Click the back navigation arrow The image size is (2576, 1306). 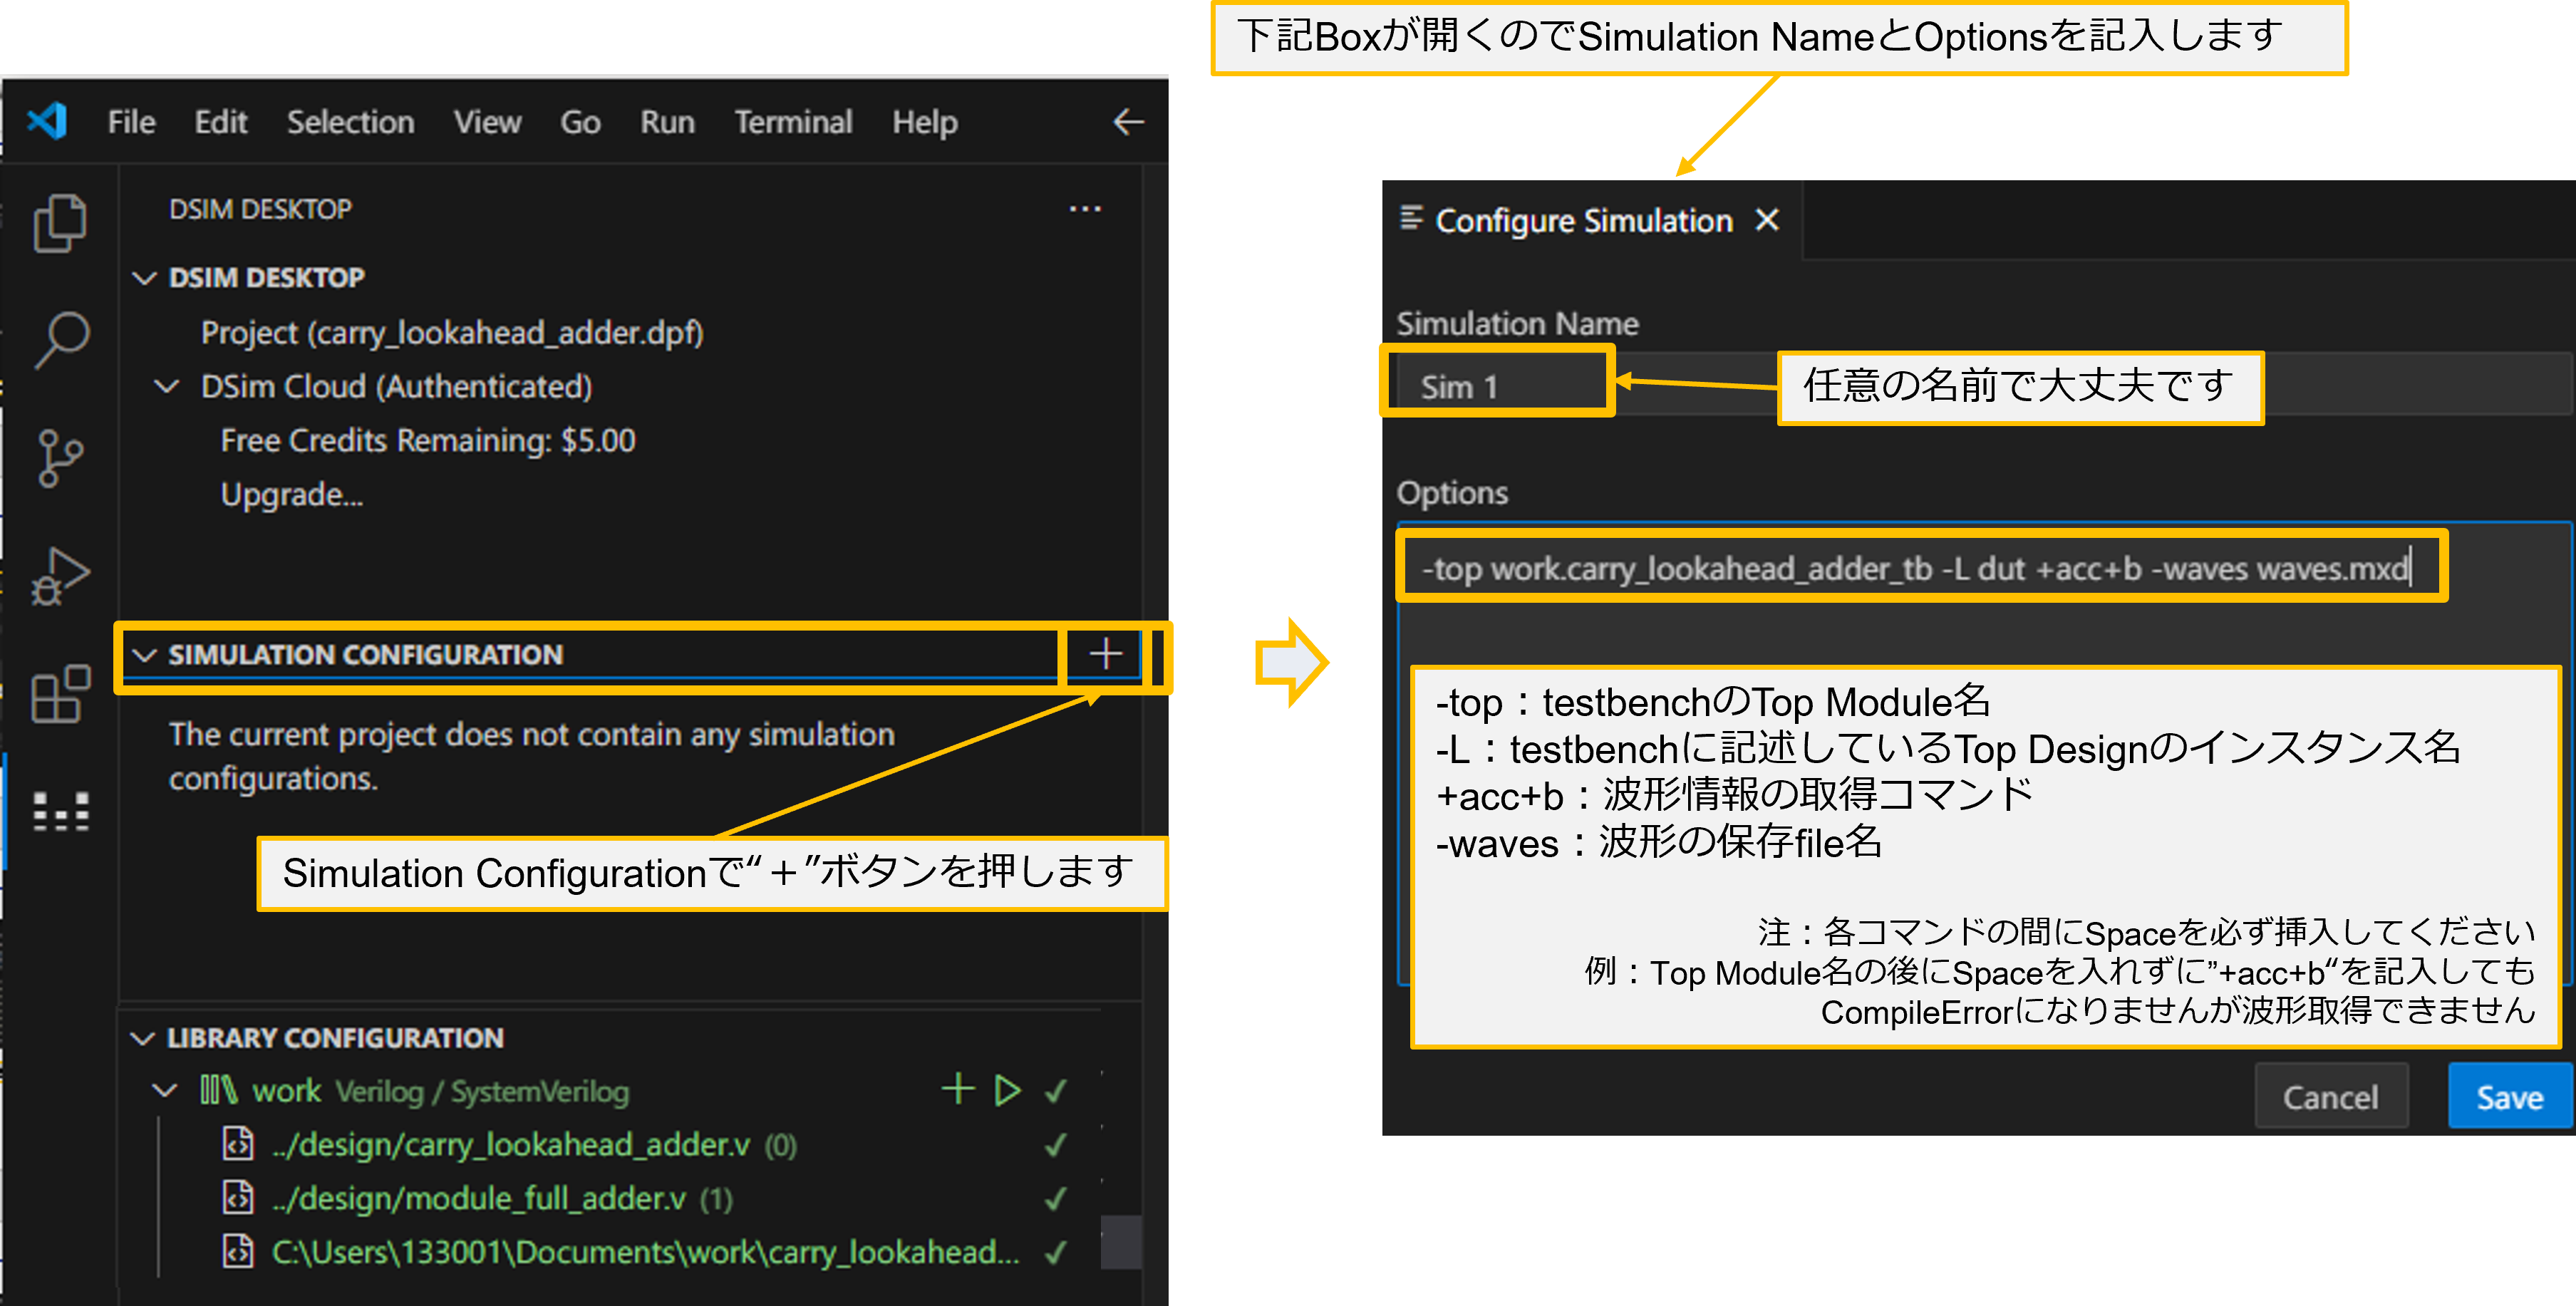(1128, 122)
